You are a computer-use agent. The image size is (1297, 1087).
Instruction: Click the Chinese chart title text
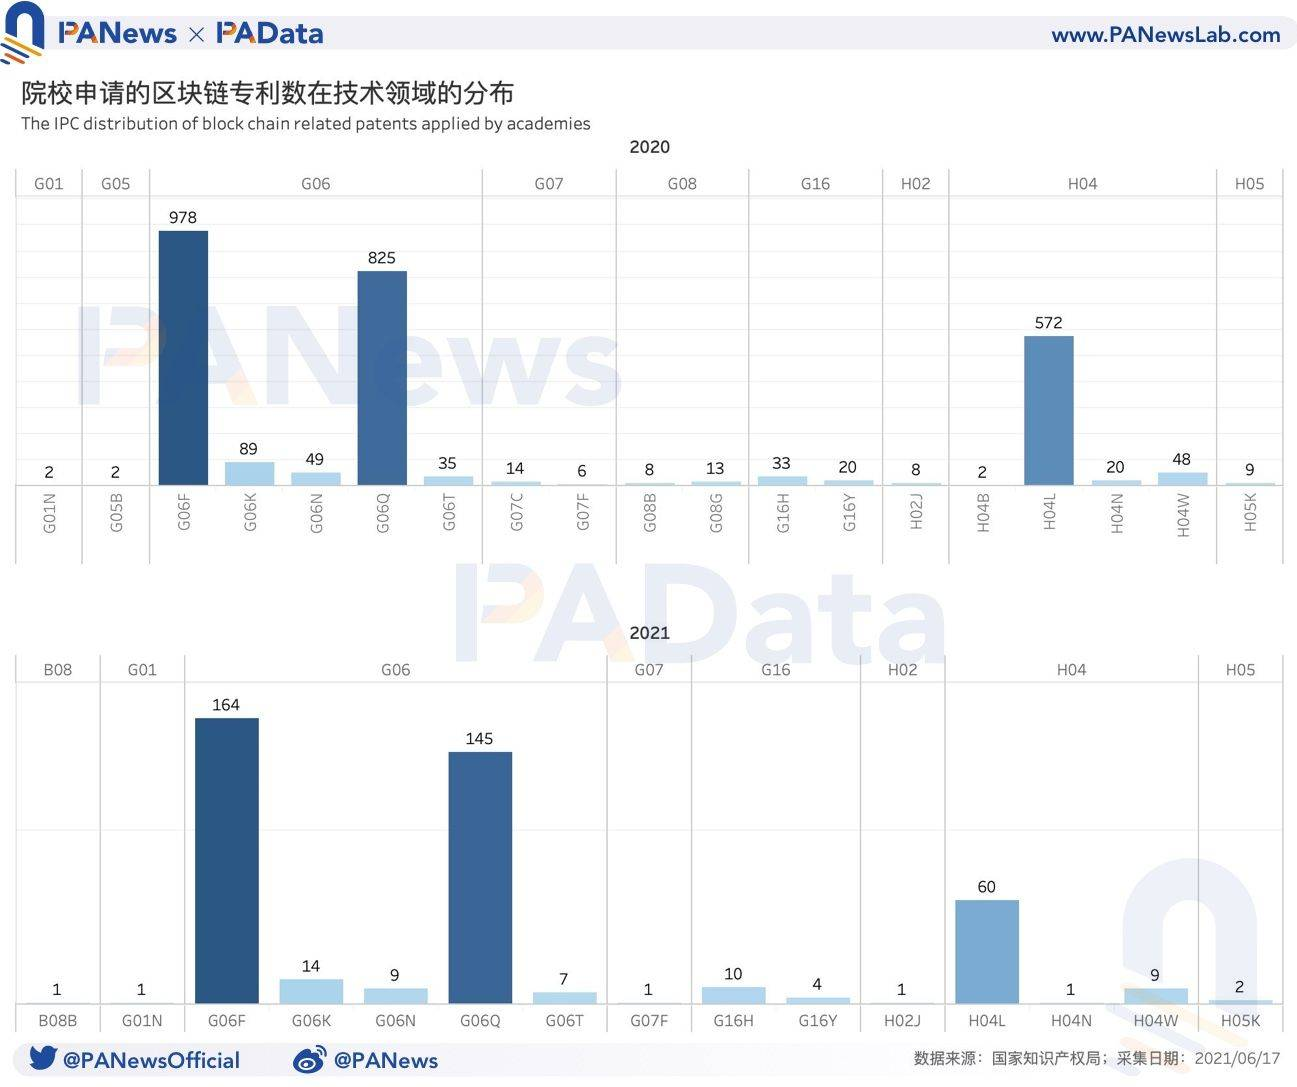pyautogui.click(x=268, y=93)
